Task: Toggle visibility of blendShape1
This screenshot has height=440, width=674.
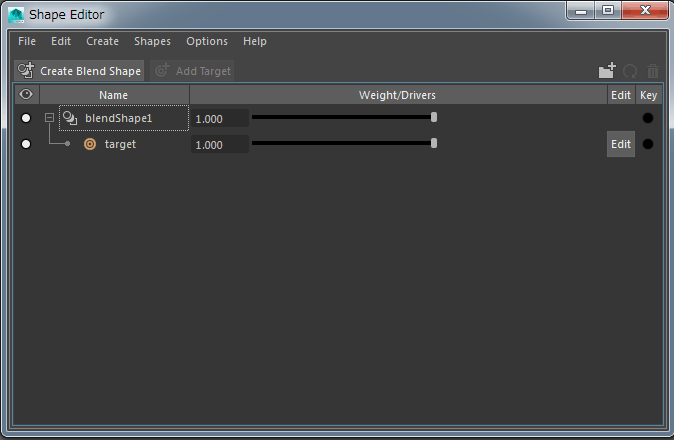Action: (26, 118)
